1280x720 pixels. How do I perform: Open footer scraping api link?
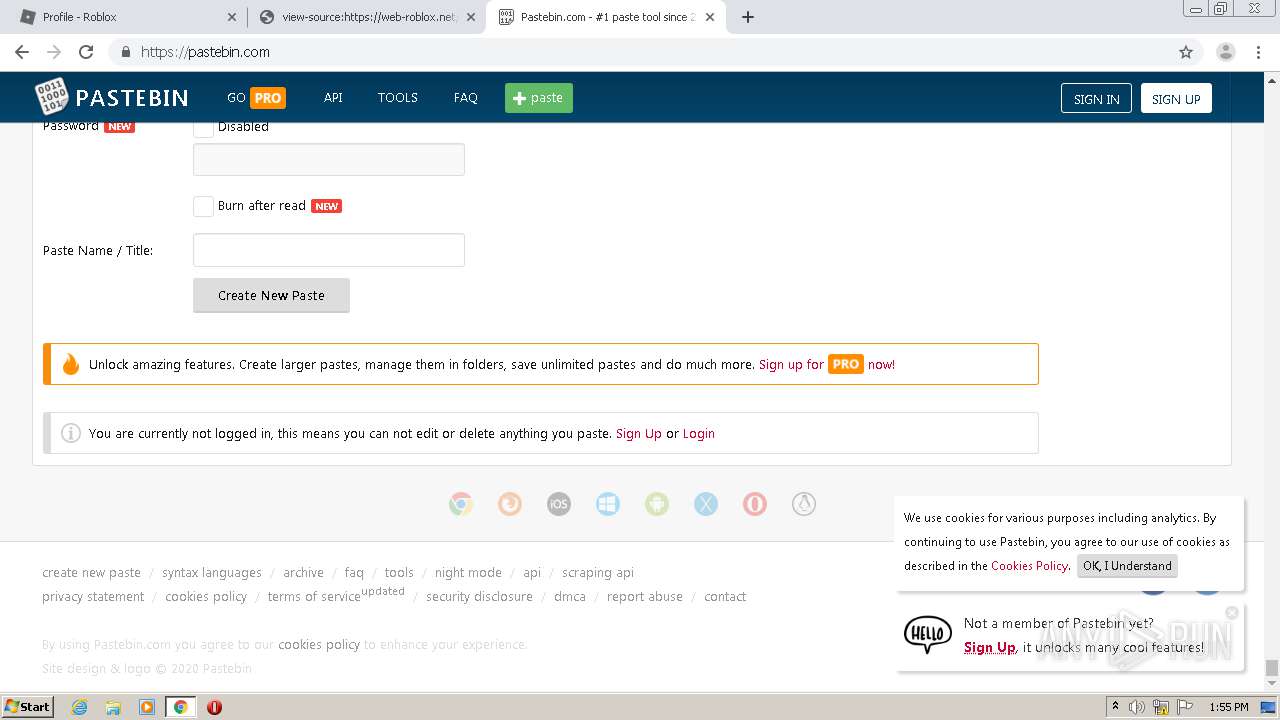point(598,573)
